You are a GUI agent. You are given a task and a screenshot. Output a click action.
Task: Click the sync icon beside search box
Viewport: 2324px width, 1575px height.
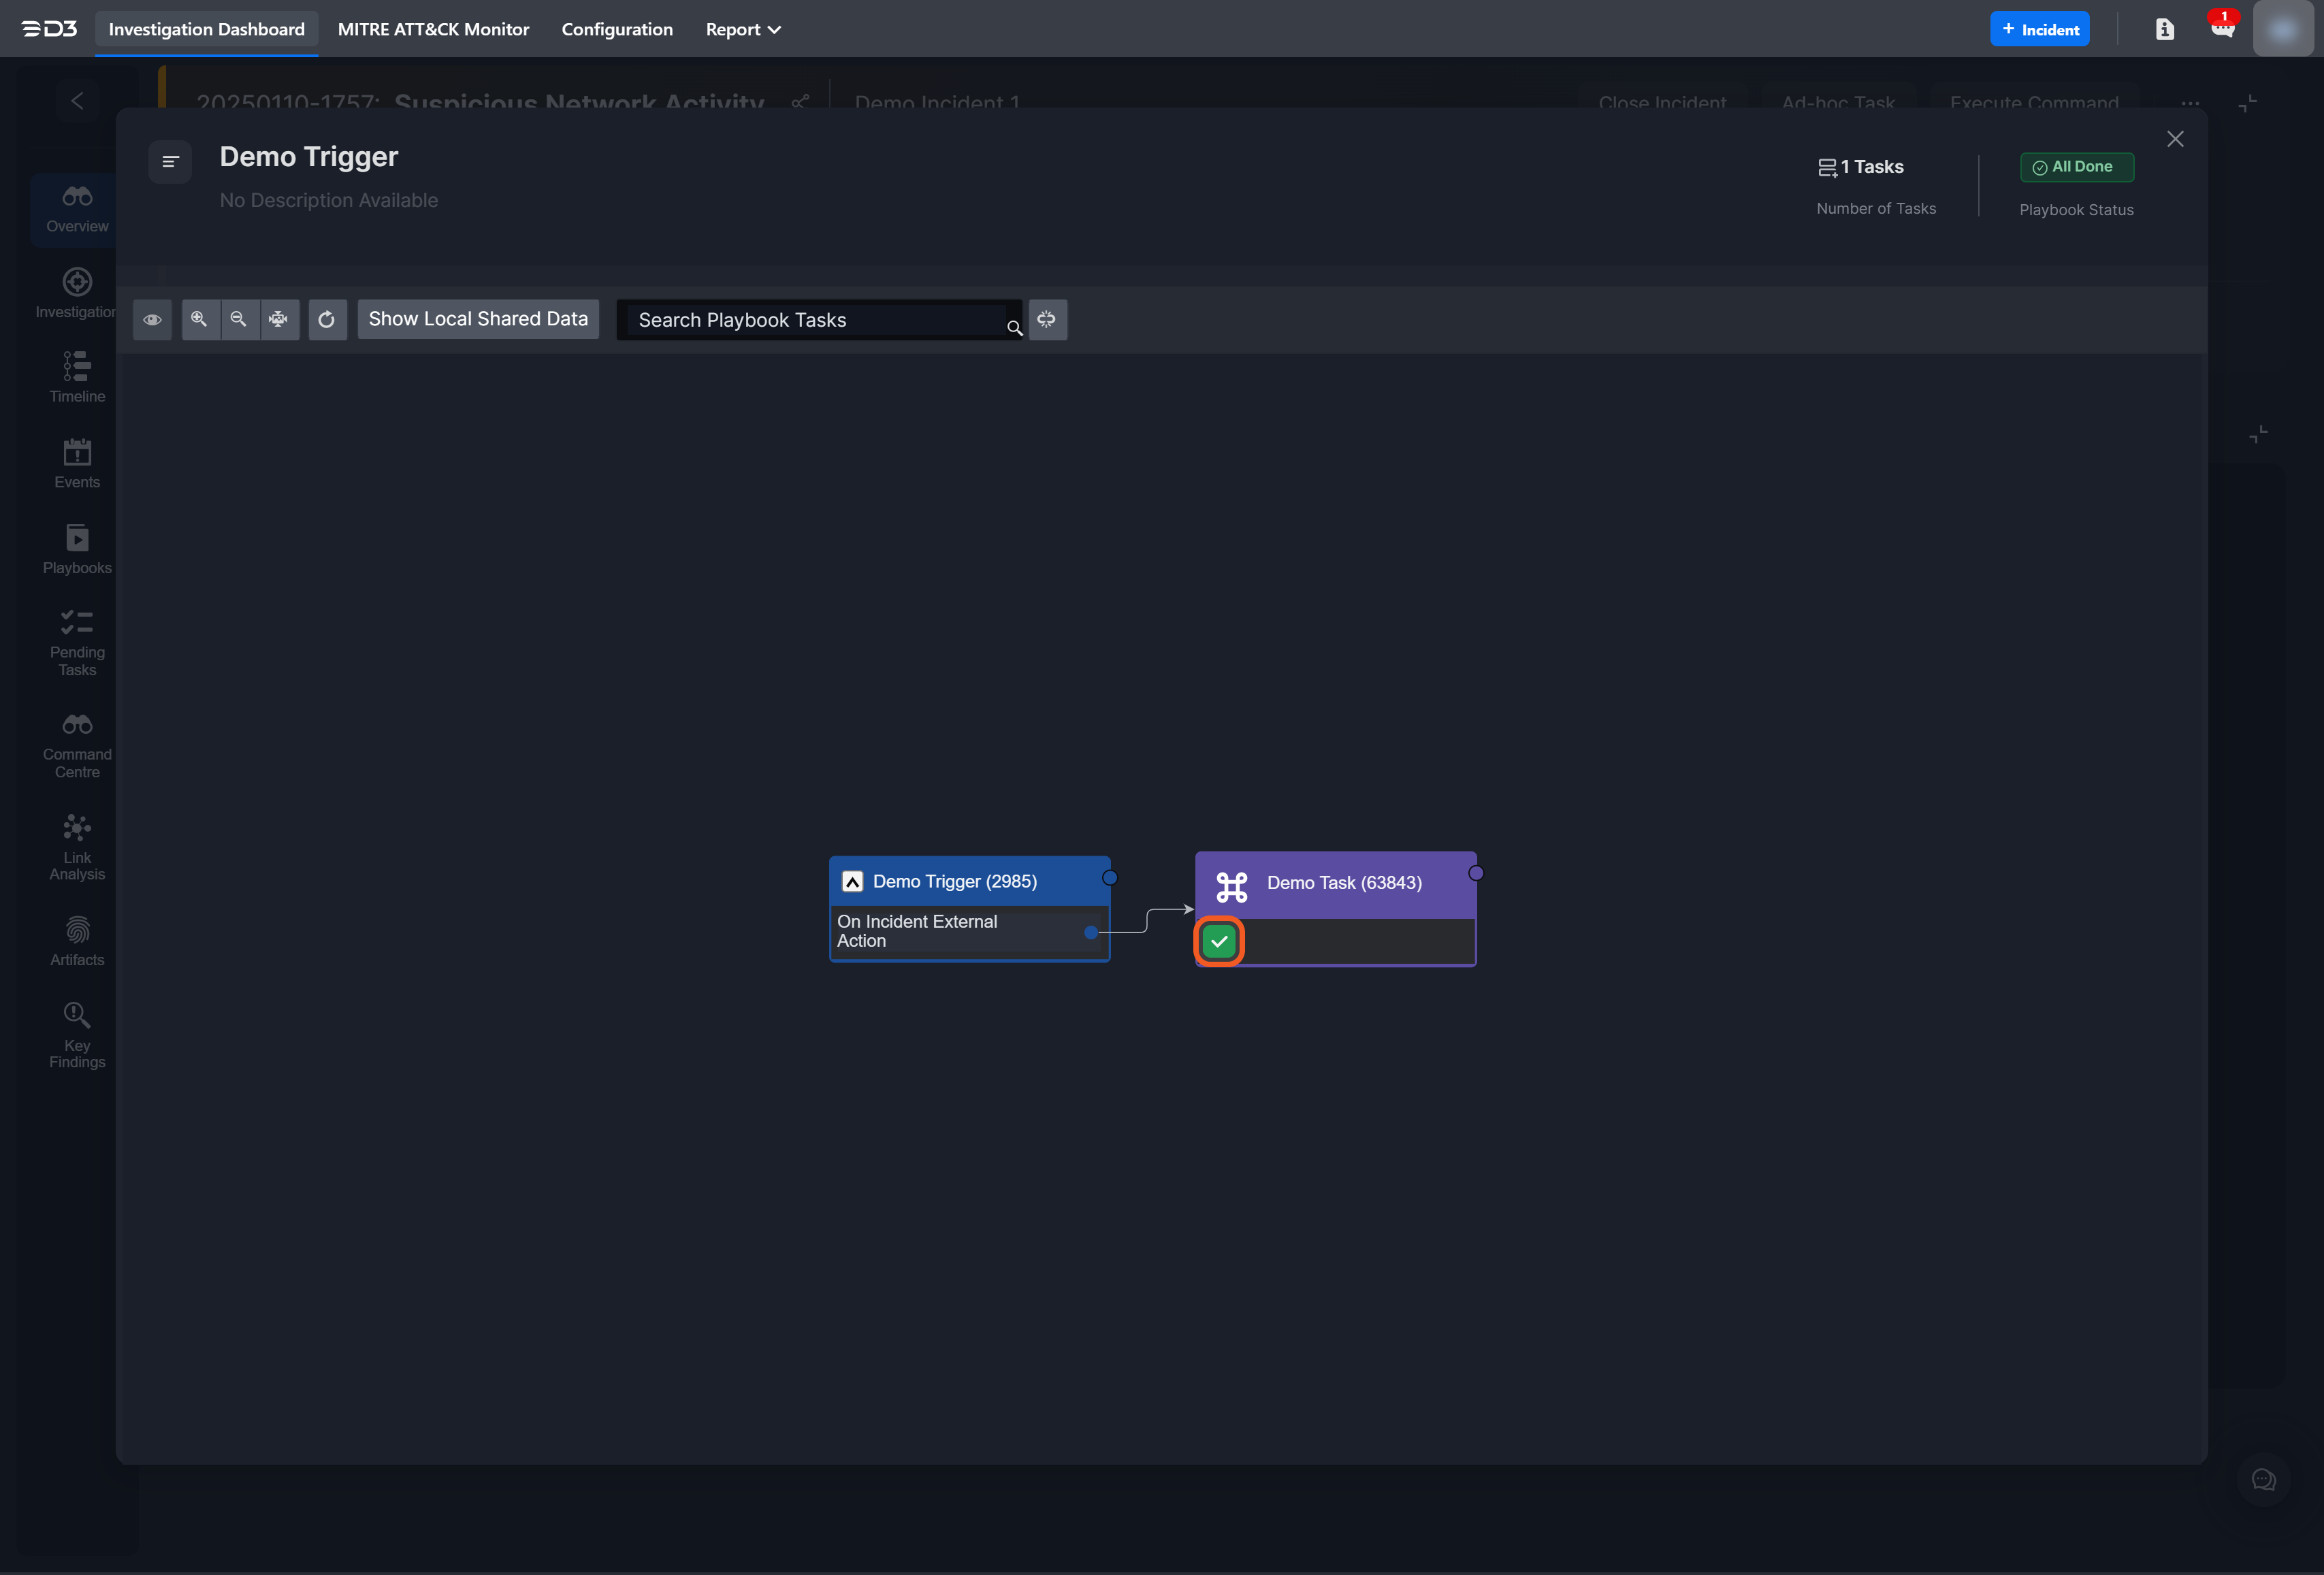(1046, 320)
